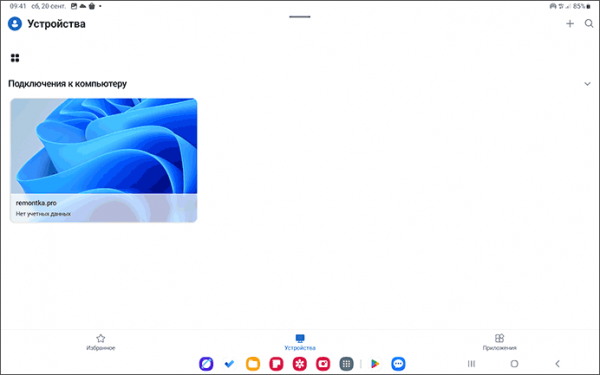The image size is (600, 375).
Task: Tap the back navigation arrow
Action: pyautogui.click(x=557, y=364)
